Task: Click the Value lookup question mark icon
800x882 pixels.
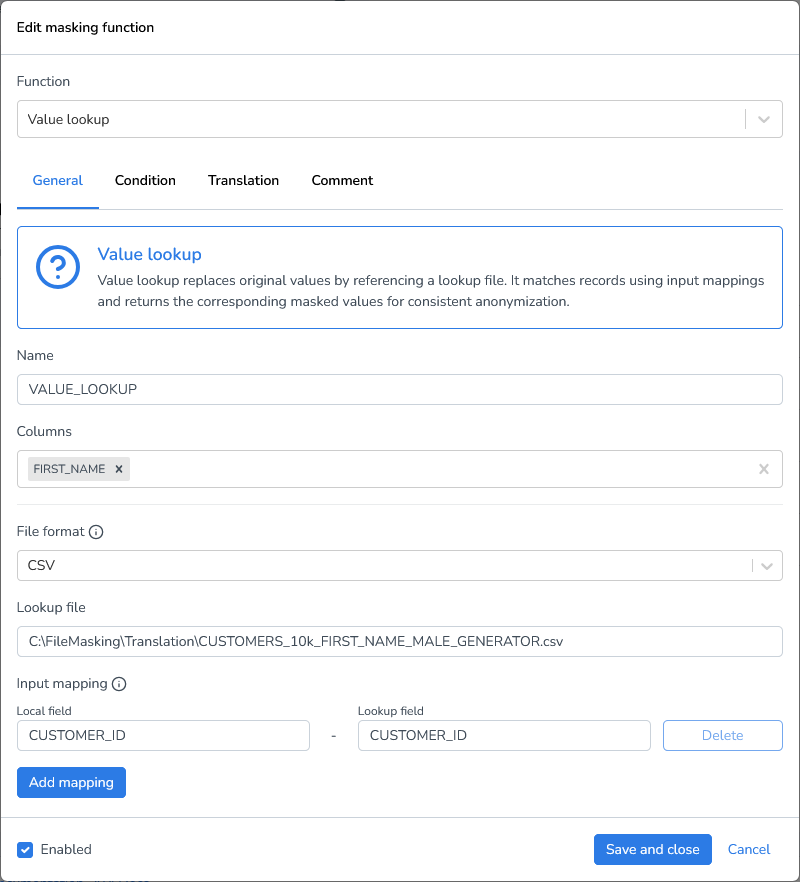Action: coord(57,268)
